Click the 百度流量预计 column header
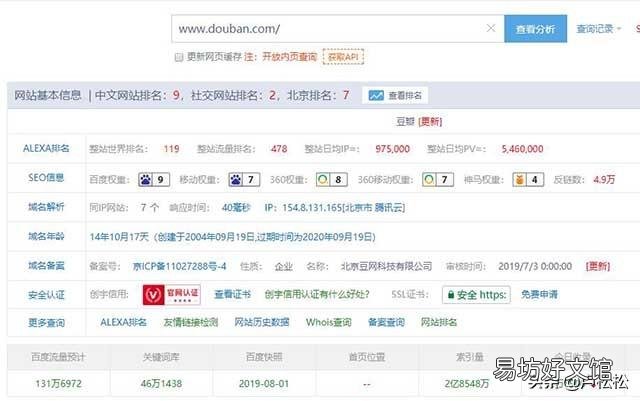Screen dimensions: 640x401 click(58, 357)
